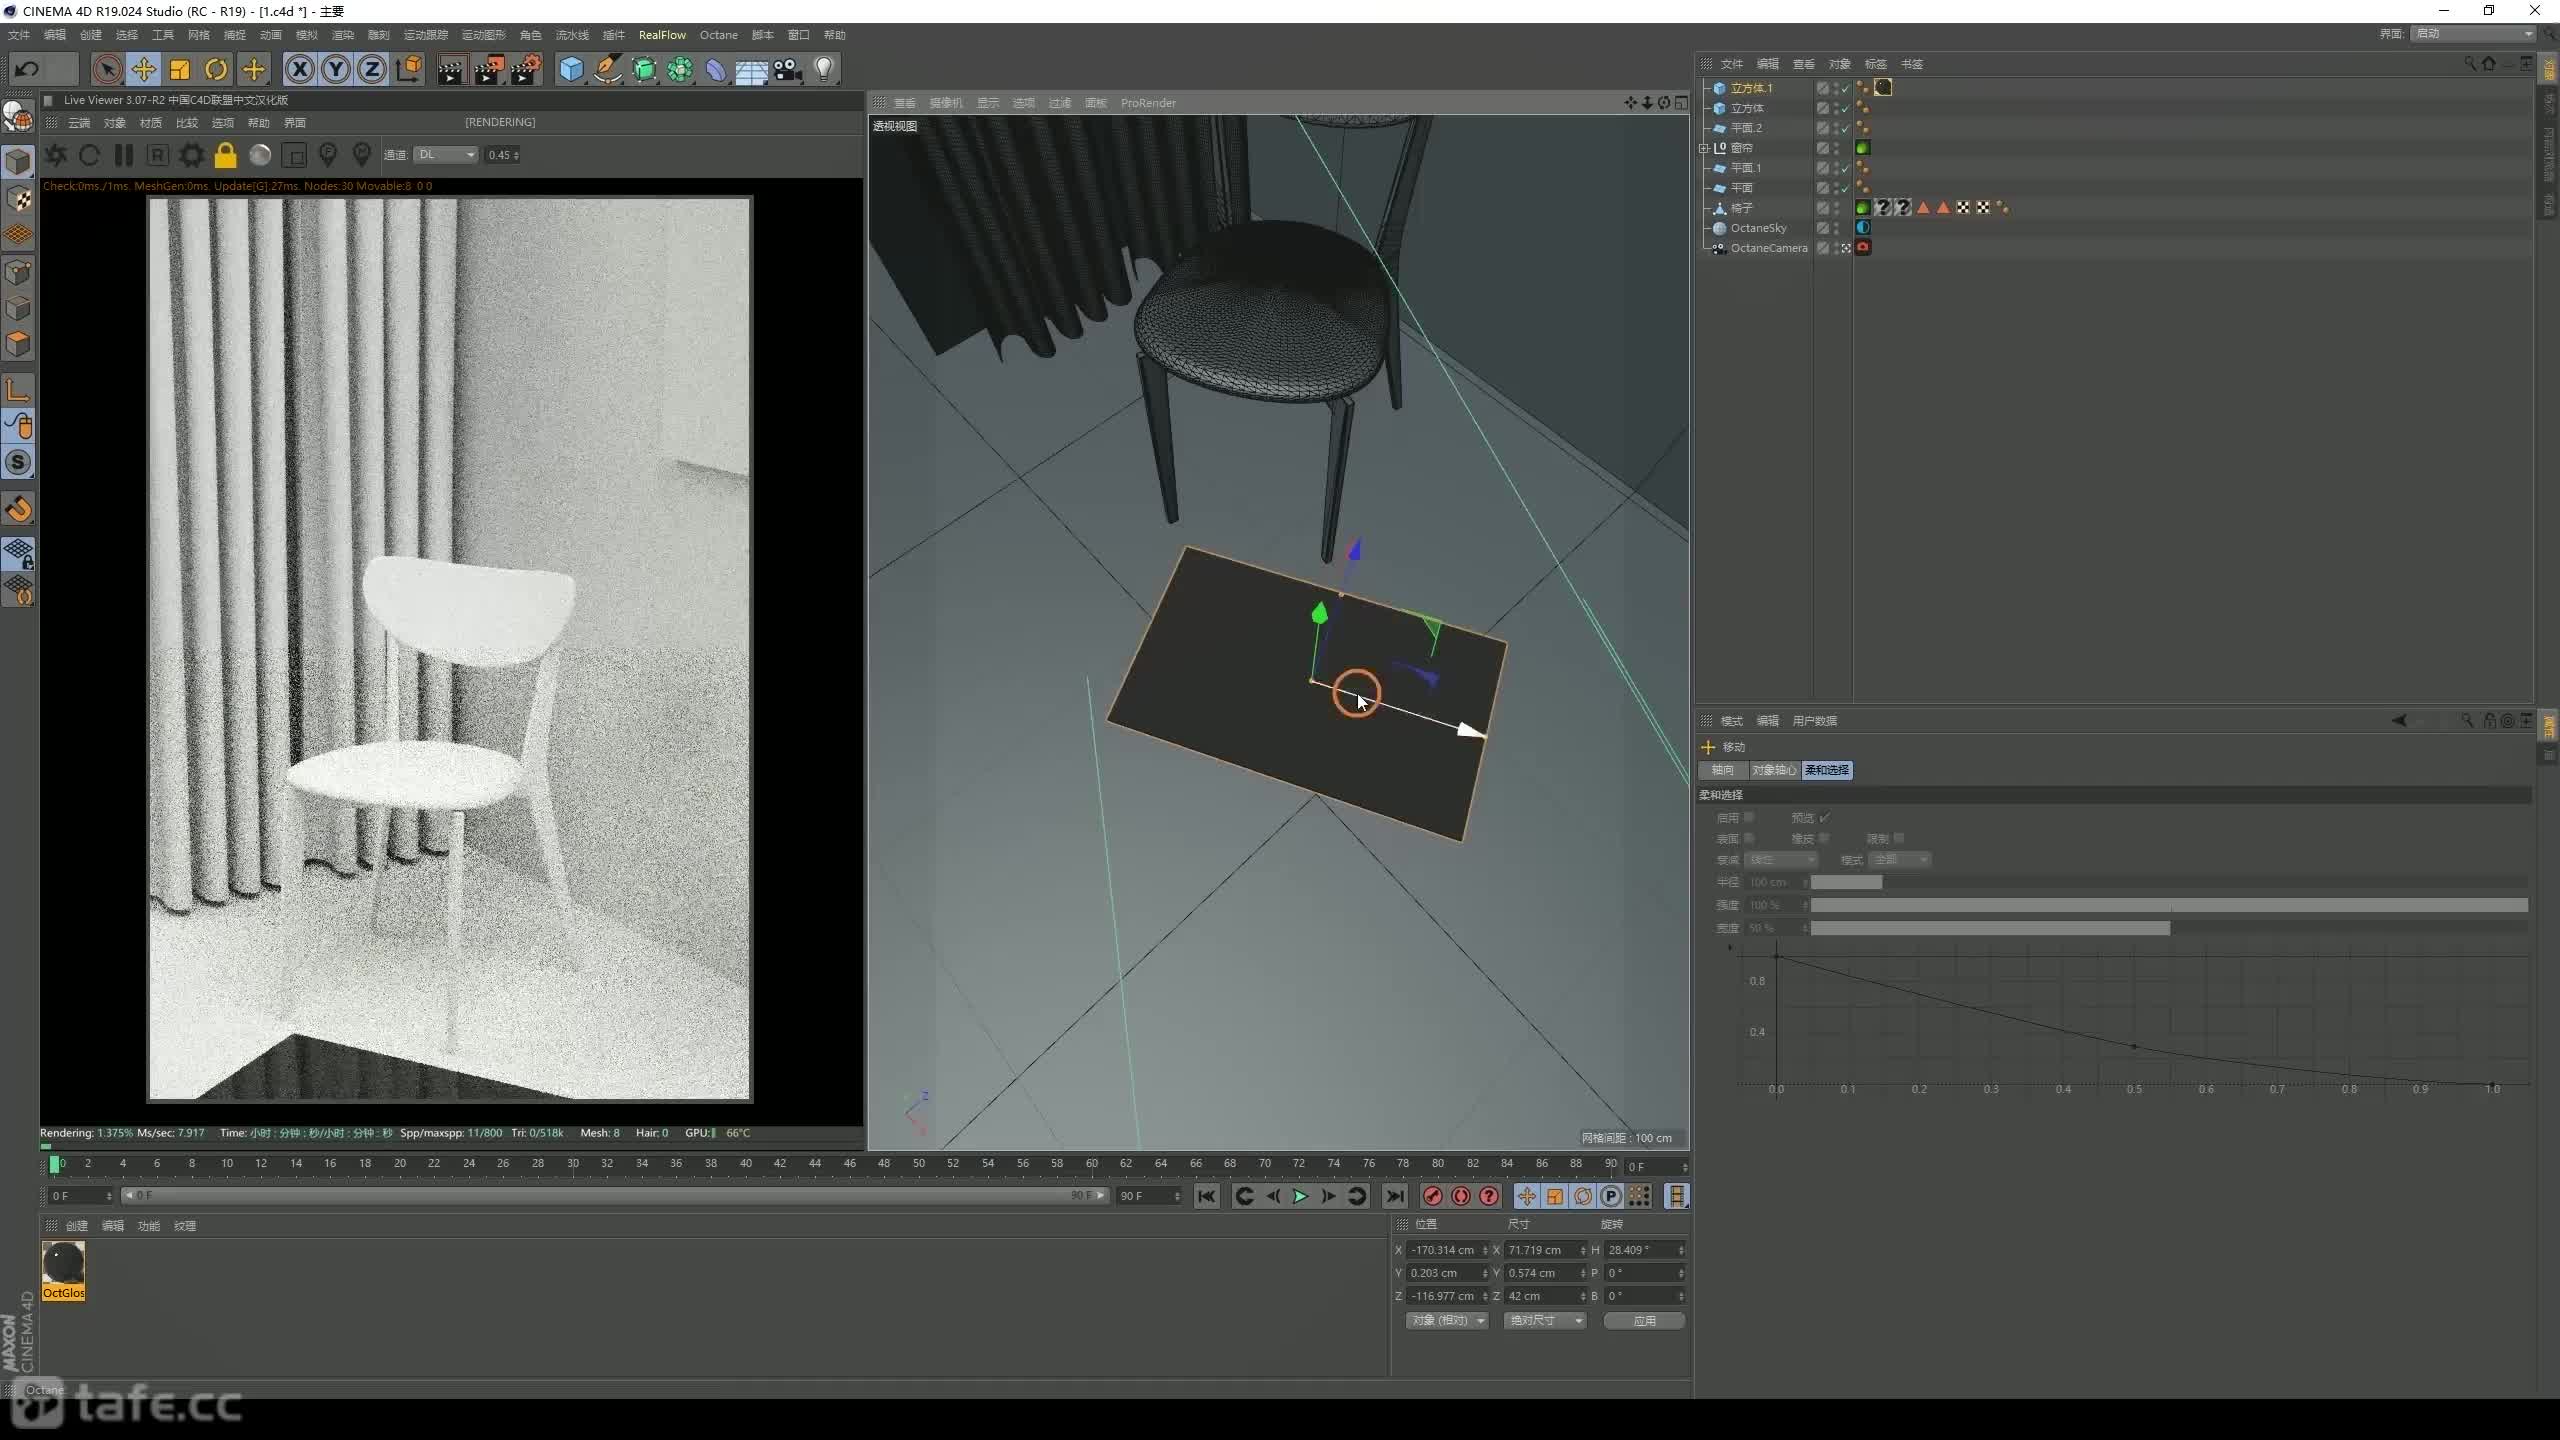Toggle the Z axis lock
This screenshot has height=1440, width=2560.
point(372,69)
